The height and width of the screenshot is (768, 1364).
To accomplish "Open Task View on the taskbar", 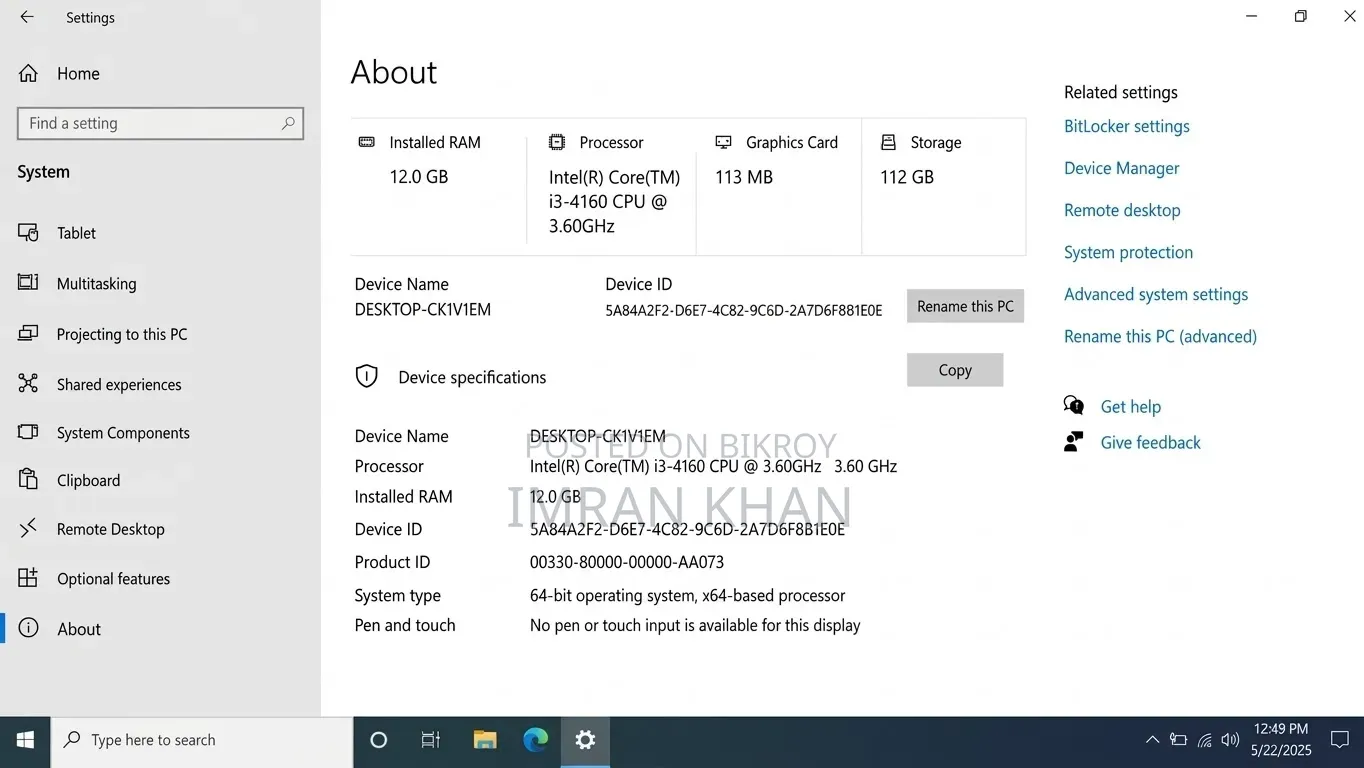I will (x=431, y=740).
